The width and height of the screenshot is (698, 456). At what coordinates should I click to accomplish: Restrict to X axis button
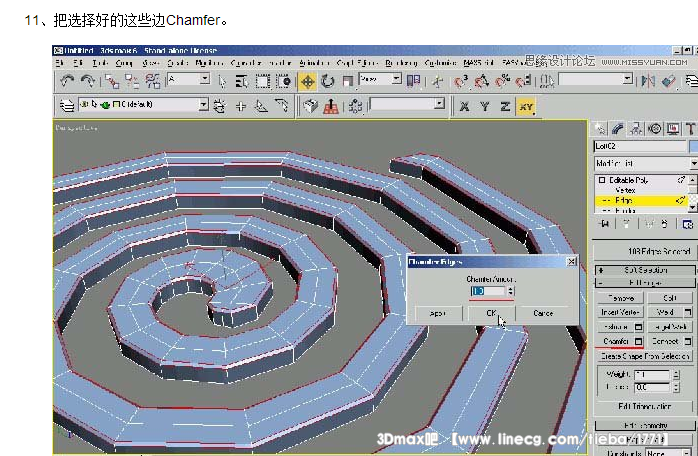point(464,106)
